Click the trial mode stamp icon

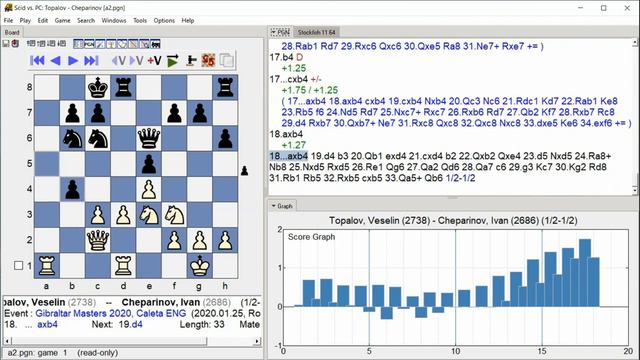pos(191,61)
